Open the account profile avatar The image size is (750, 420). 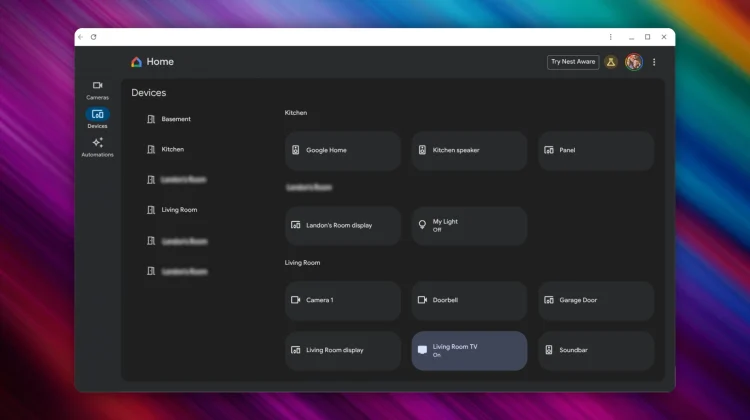(633, 62)
